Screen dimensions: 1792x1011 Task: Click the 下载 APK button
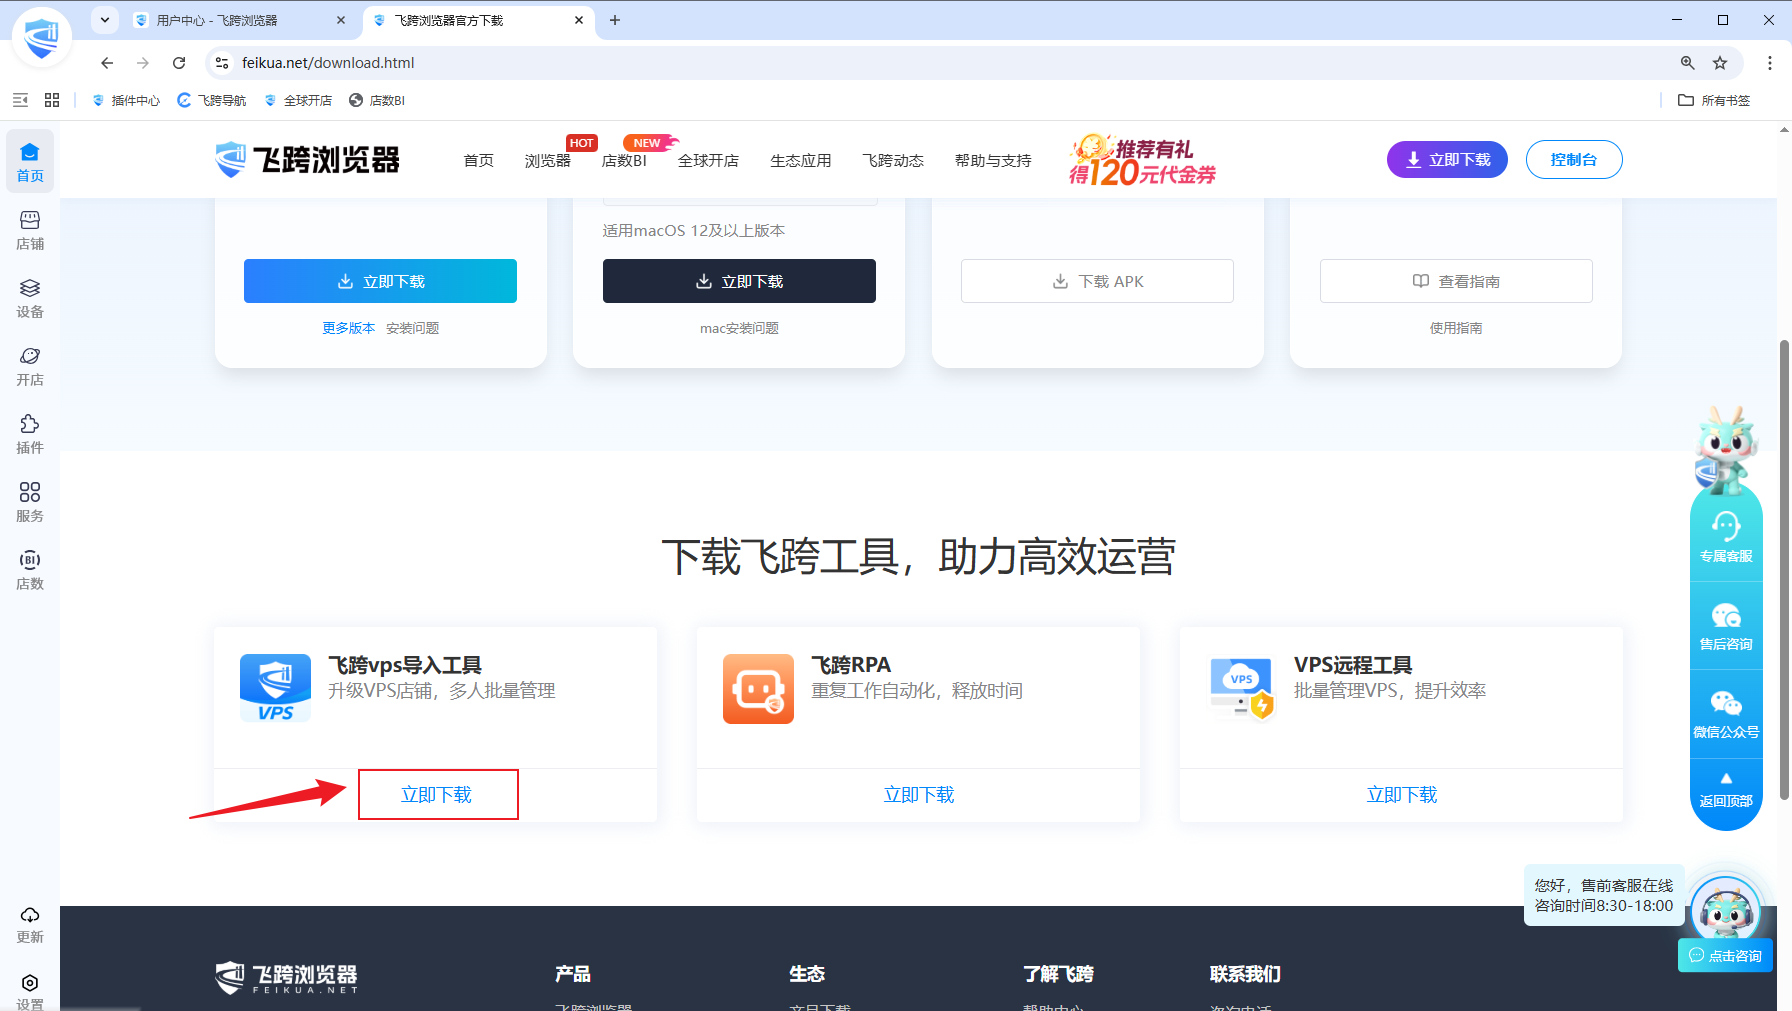[1097, 281]
